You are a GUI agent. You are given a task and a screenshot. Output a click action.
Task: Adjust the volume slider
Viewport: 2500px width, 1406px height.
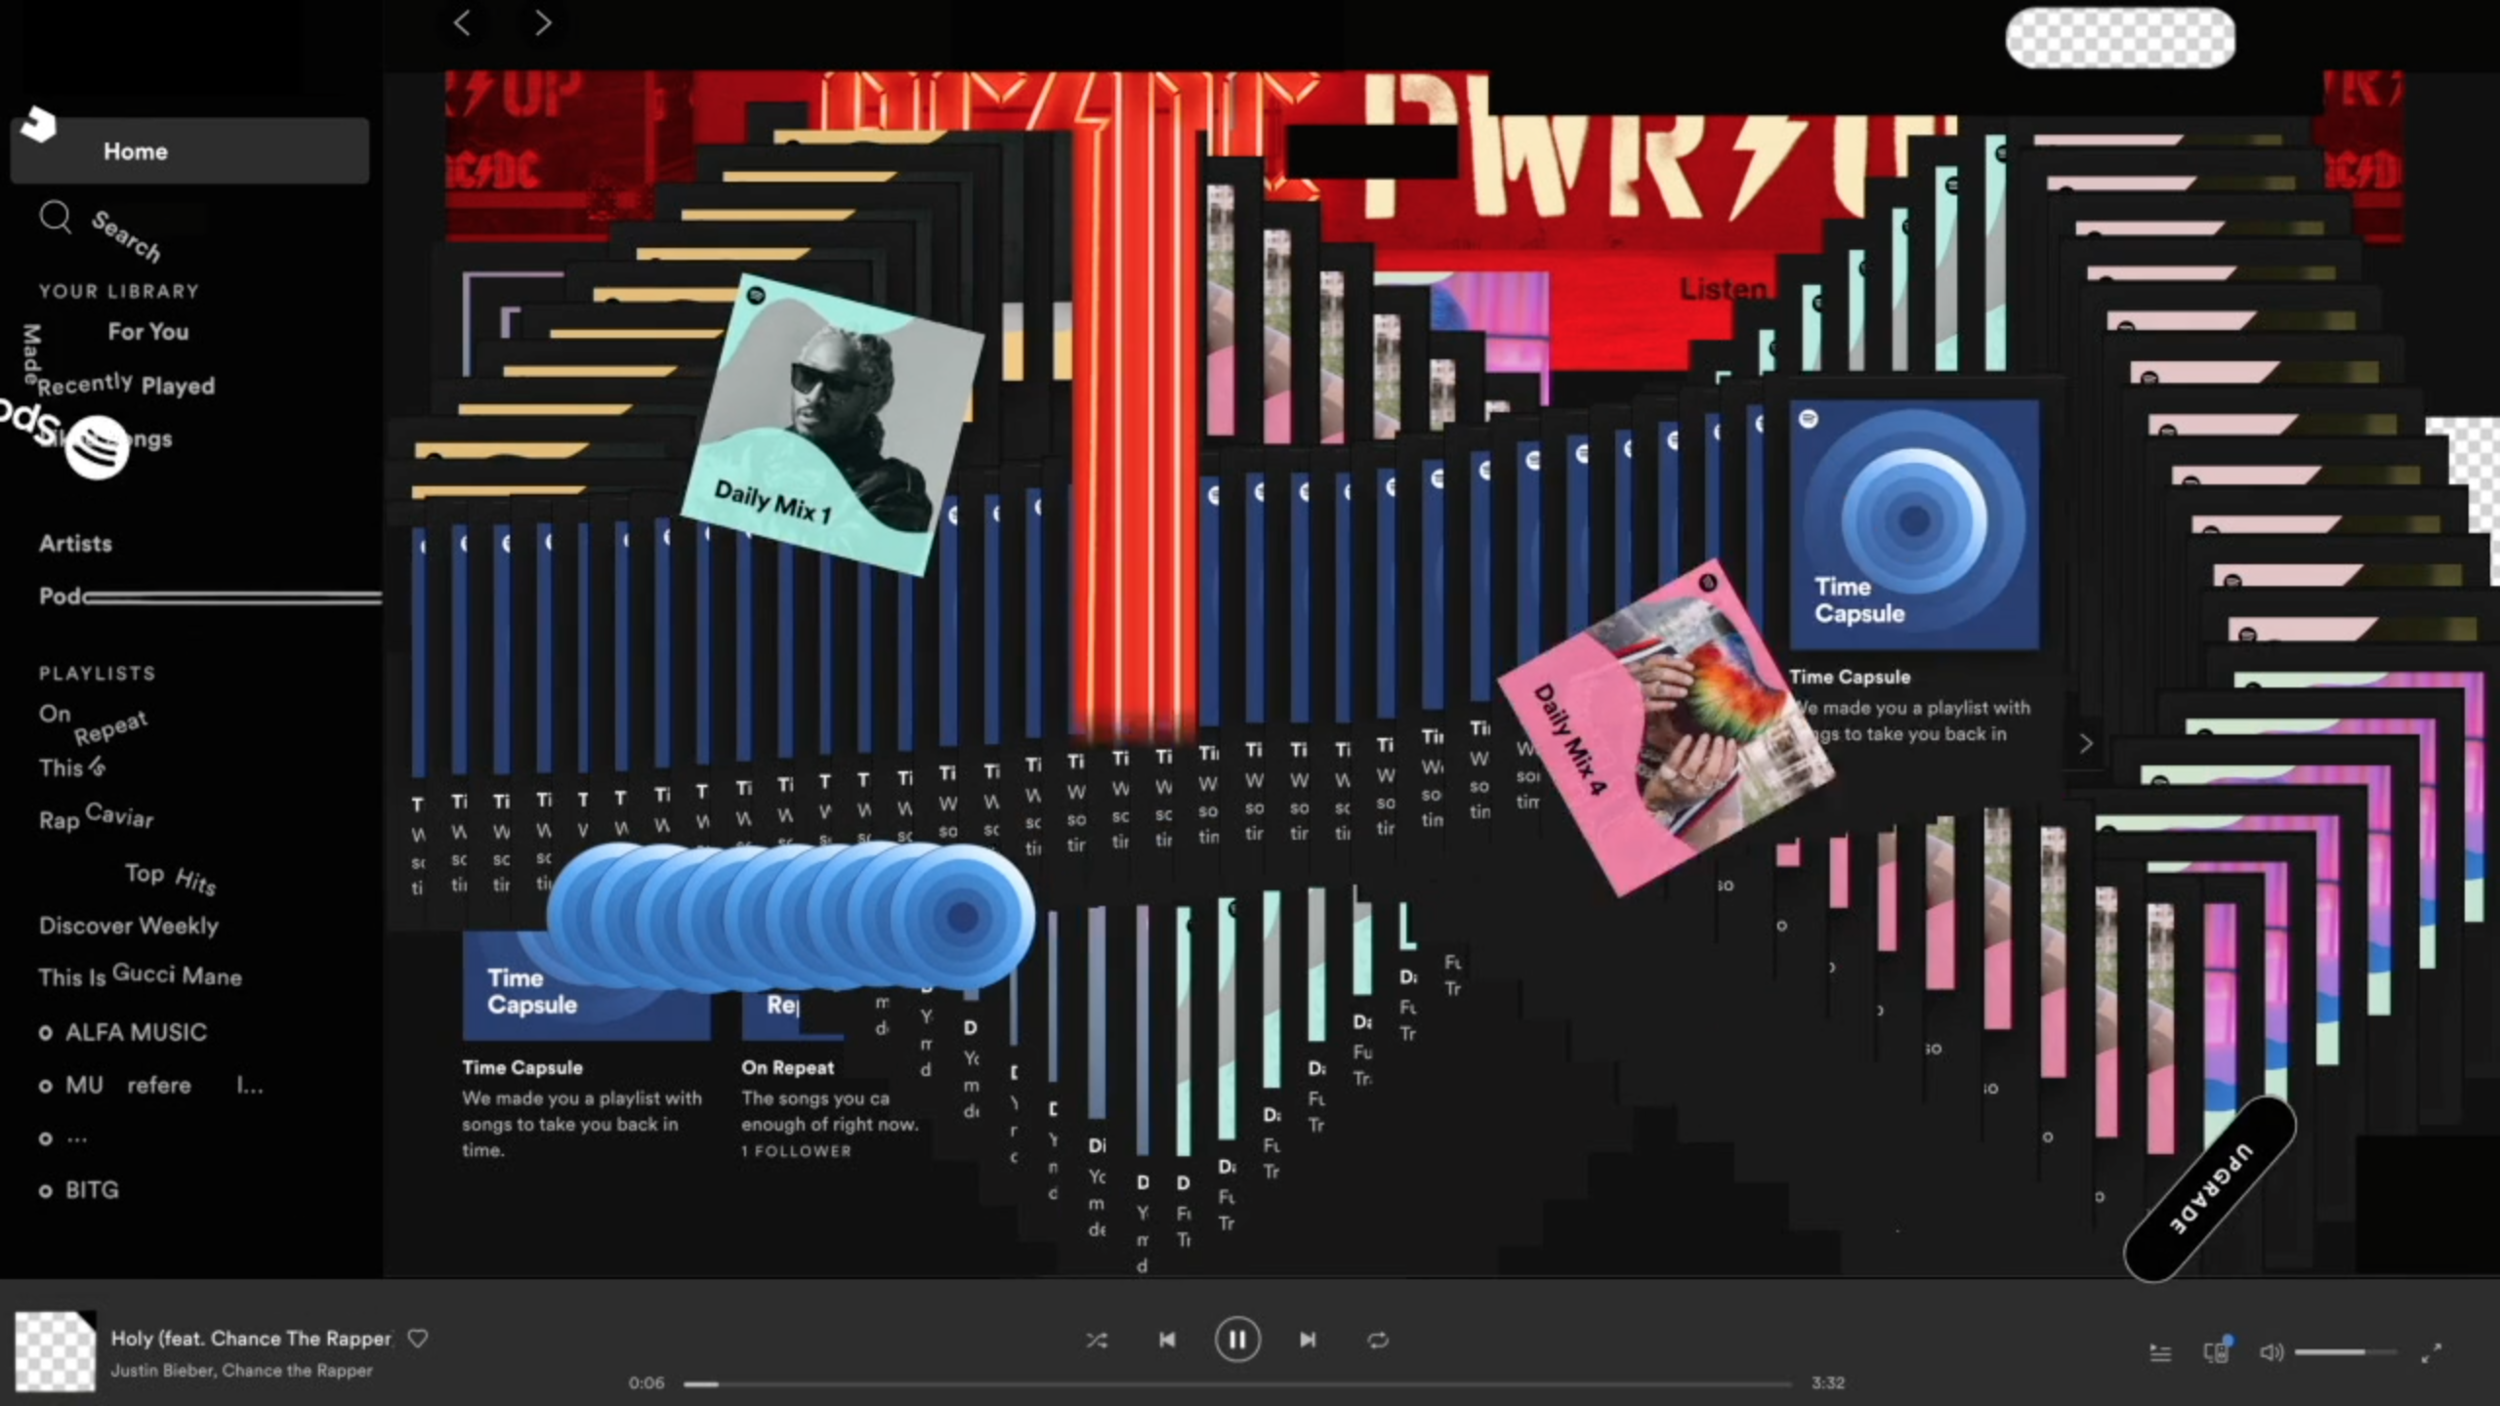click(2345, 1352)
